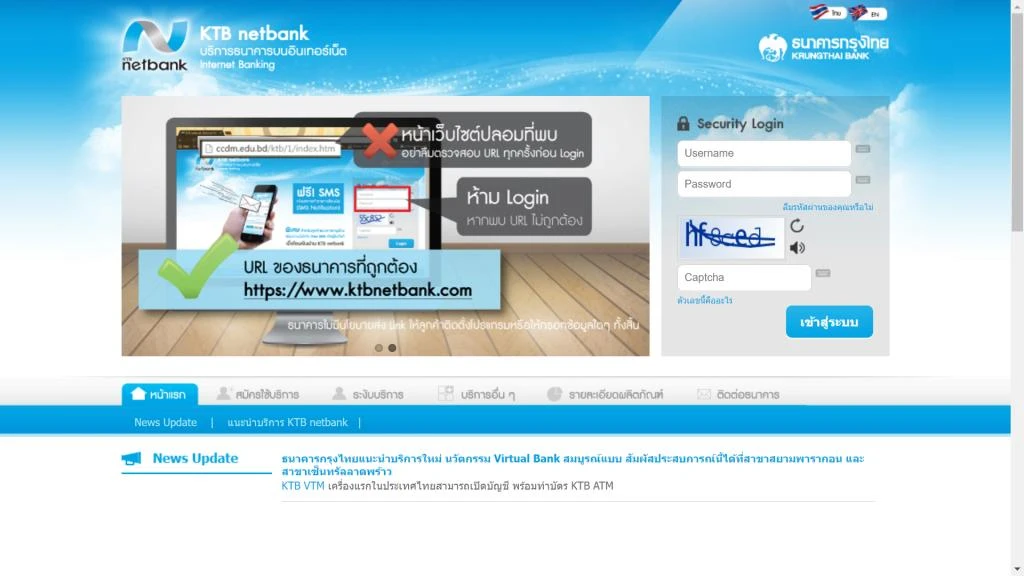The width and height of the screenshot is (1024, 576).
Task: Open the Virtual Bank news headline
Action: [x=573, y=465]
